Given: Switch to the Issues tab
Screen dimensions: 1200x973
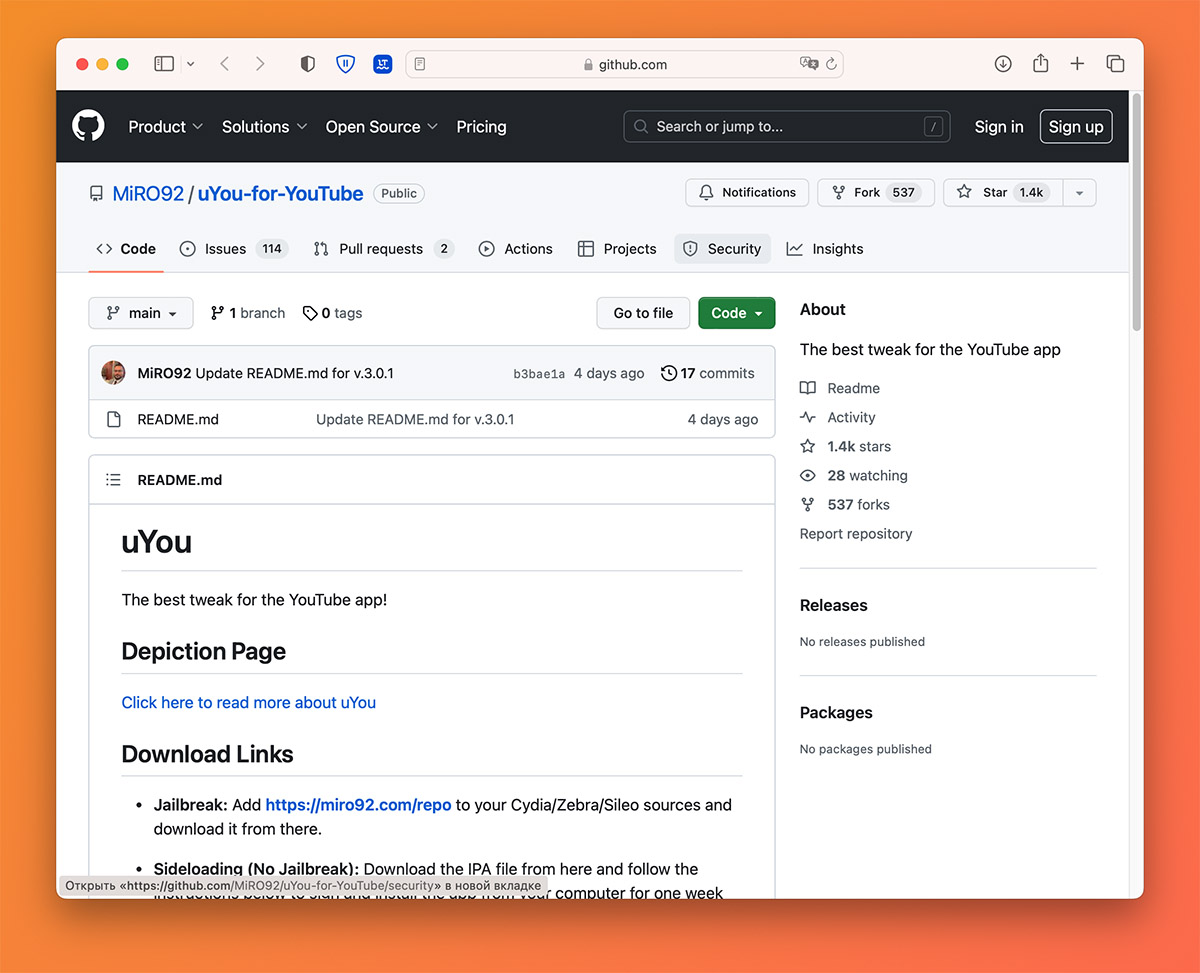Looking at the screenshot, I should pos(225,249).
